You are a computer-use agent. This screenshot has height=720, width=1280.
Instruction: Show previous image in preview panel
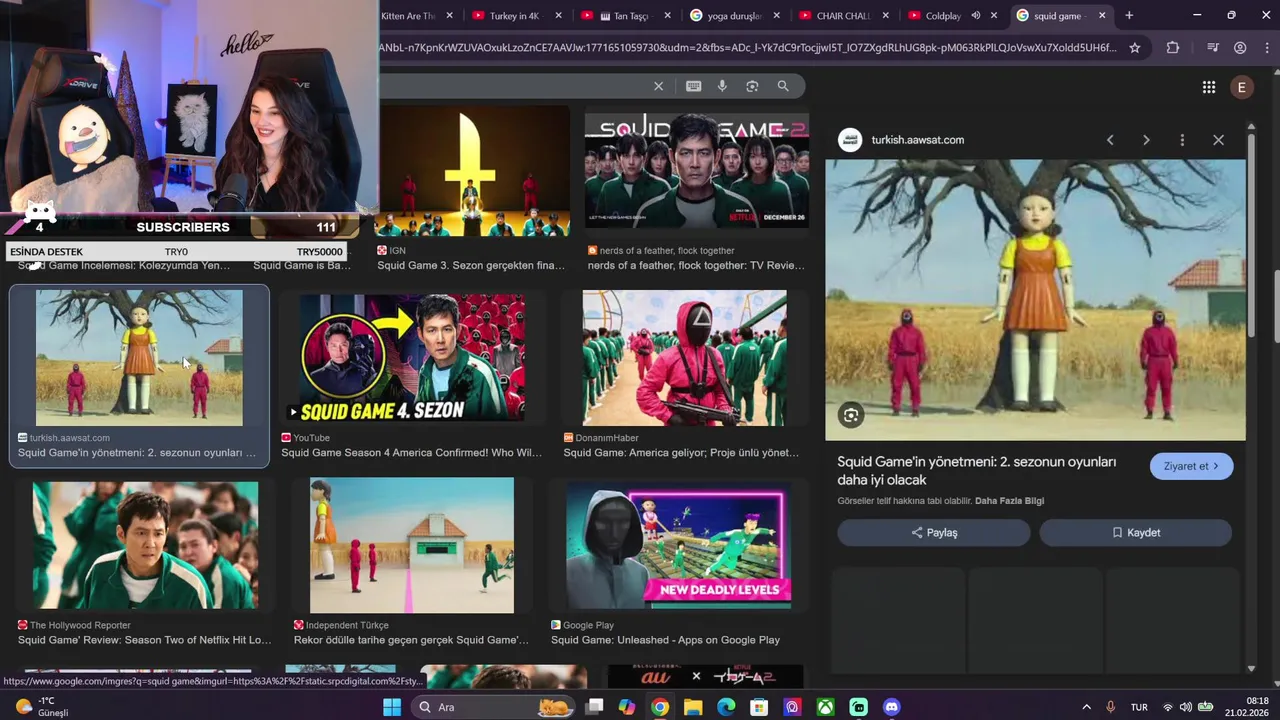click(1110, 140)
